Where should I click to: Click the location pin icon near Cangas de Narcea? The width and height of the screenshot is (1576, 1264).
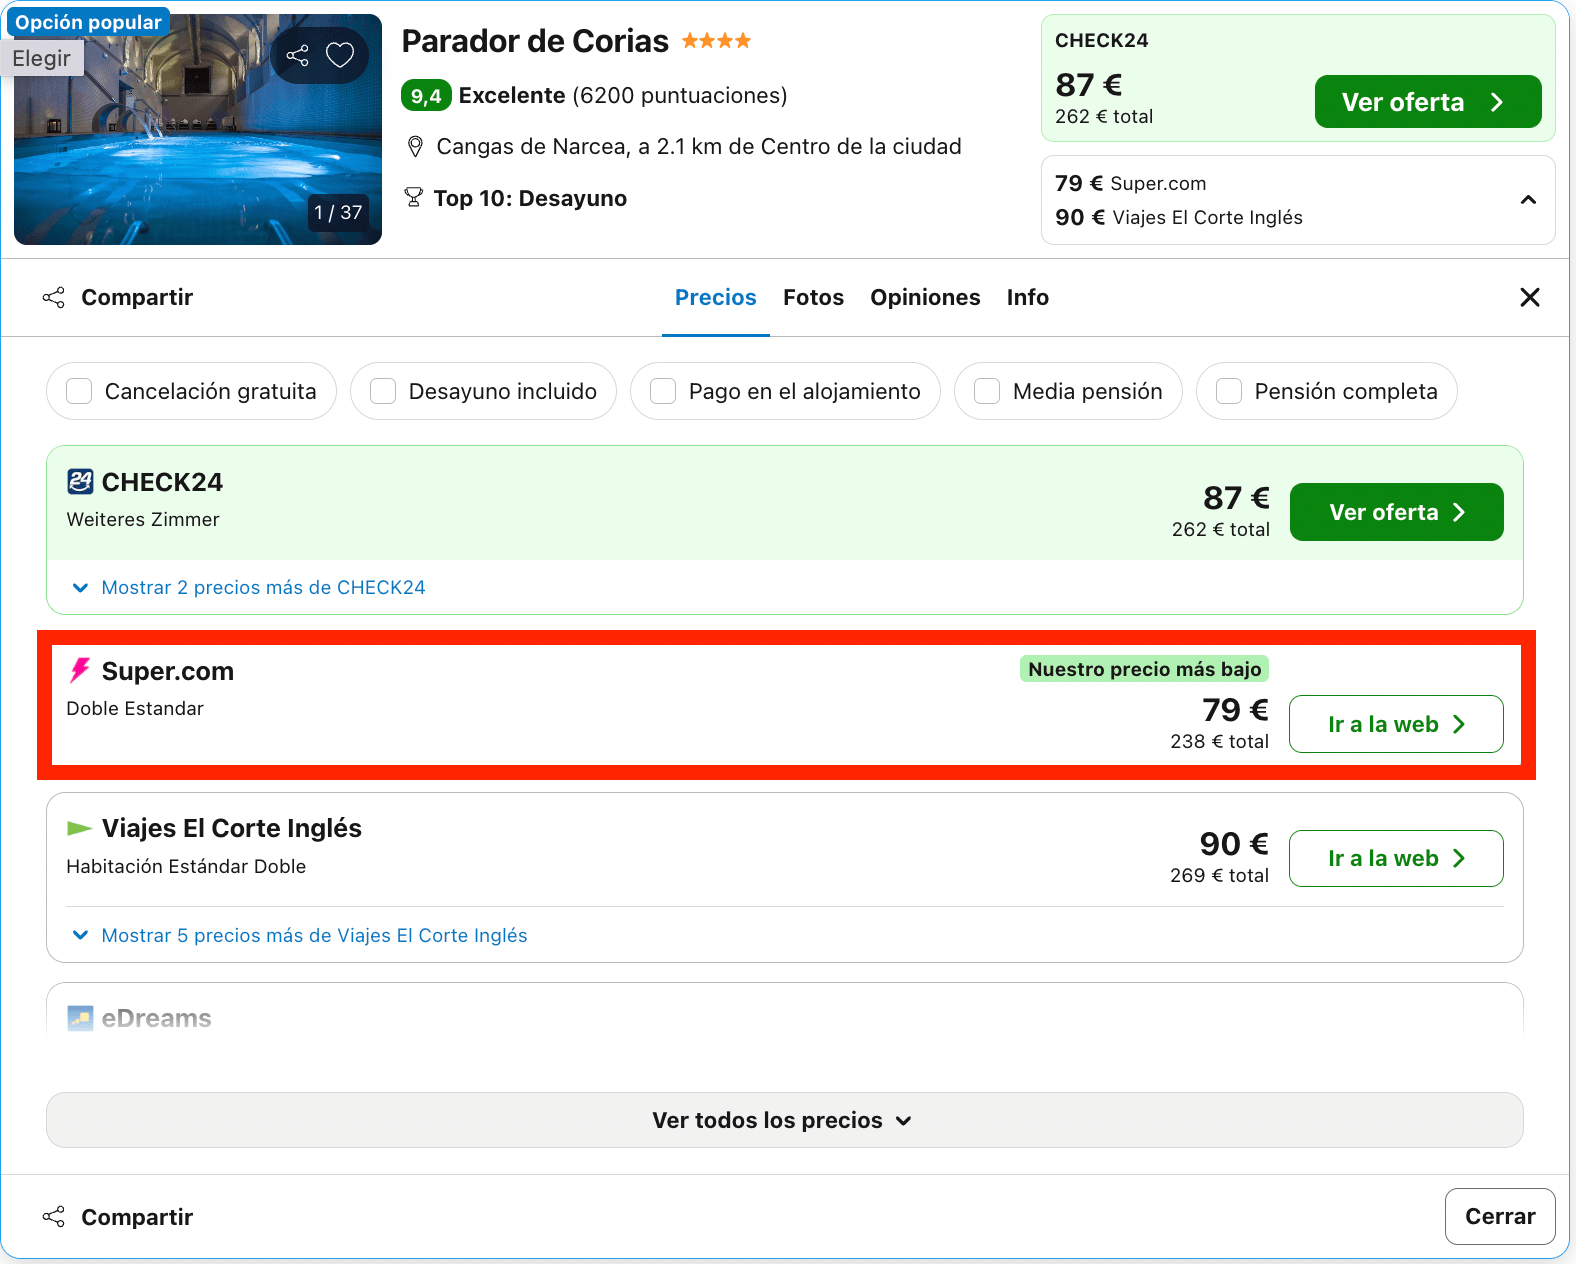tap(415, 147)
